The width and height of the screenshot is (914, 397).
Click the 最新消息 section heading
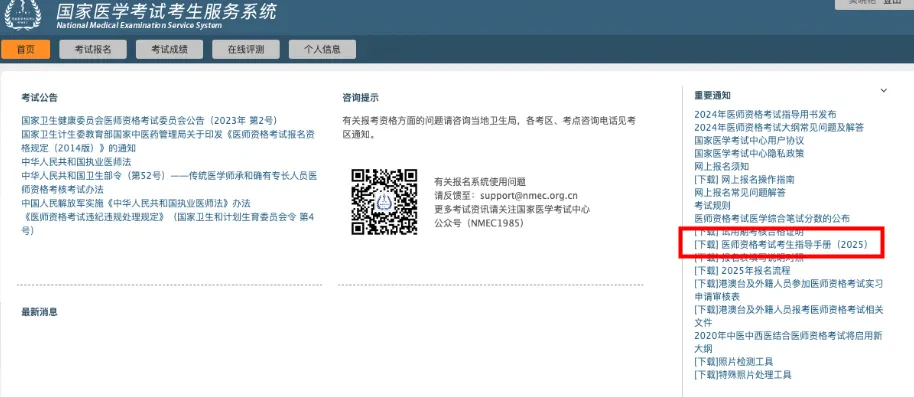click(x=40, y=312)
